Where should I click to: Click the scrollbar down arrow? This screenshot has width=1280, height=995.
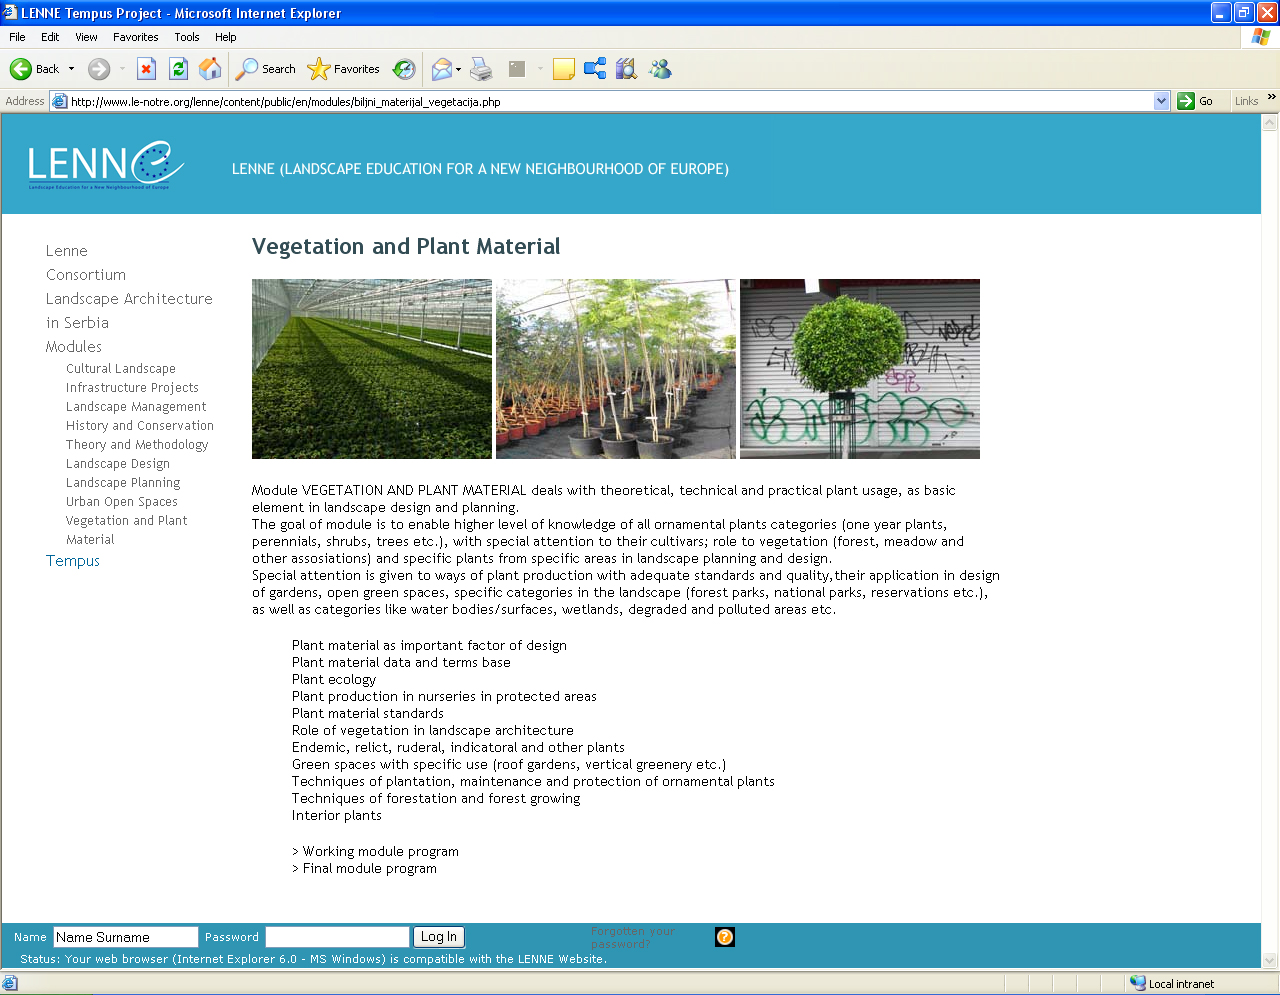[1270, 960]
